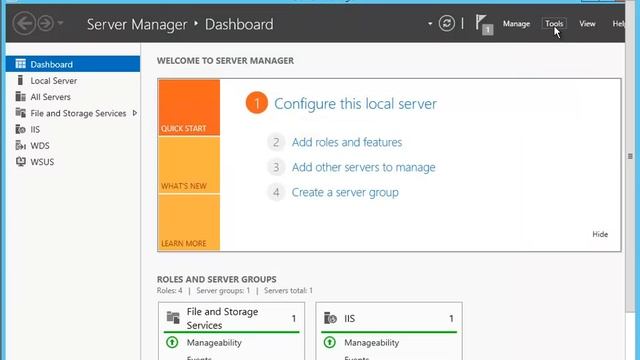Screen dimensions: 640x360
Task: Click File and Storage Services tile icon
Action: point(173,318)
